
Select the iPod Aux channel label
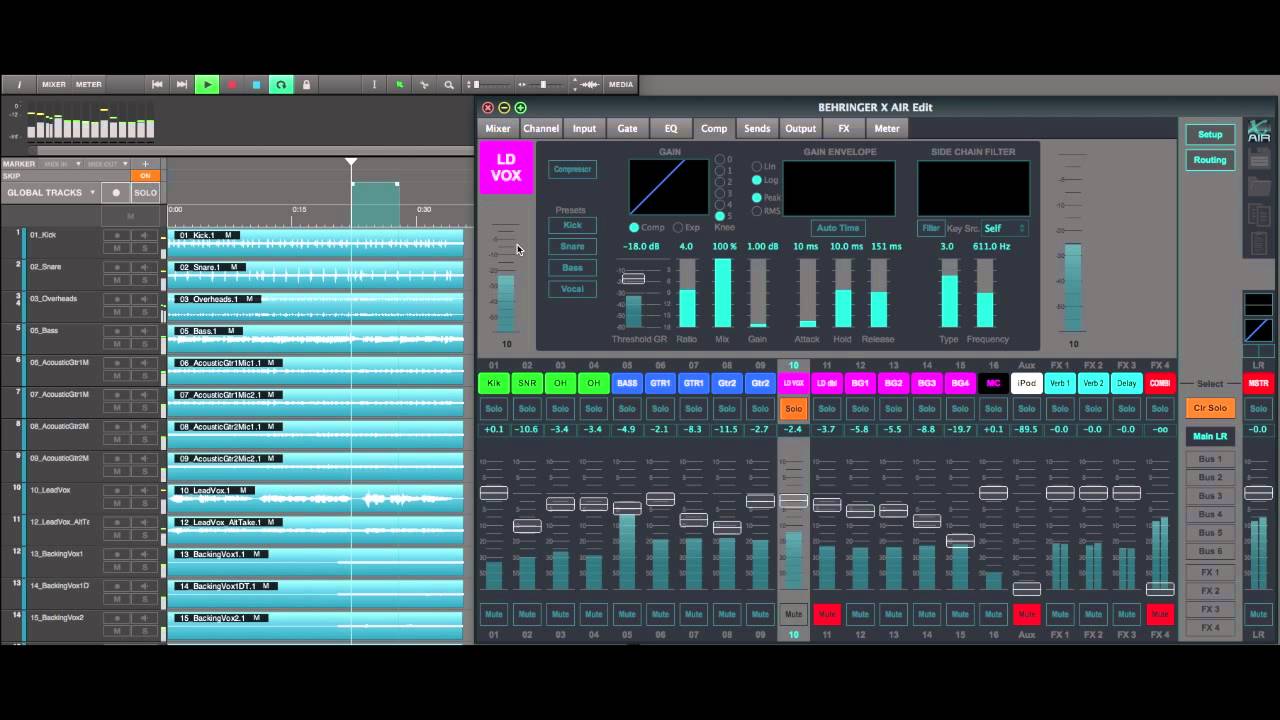click(1027, 383)
